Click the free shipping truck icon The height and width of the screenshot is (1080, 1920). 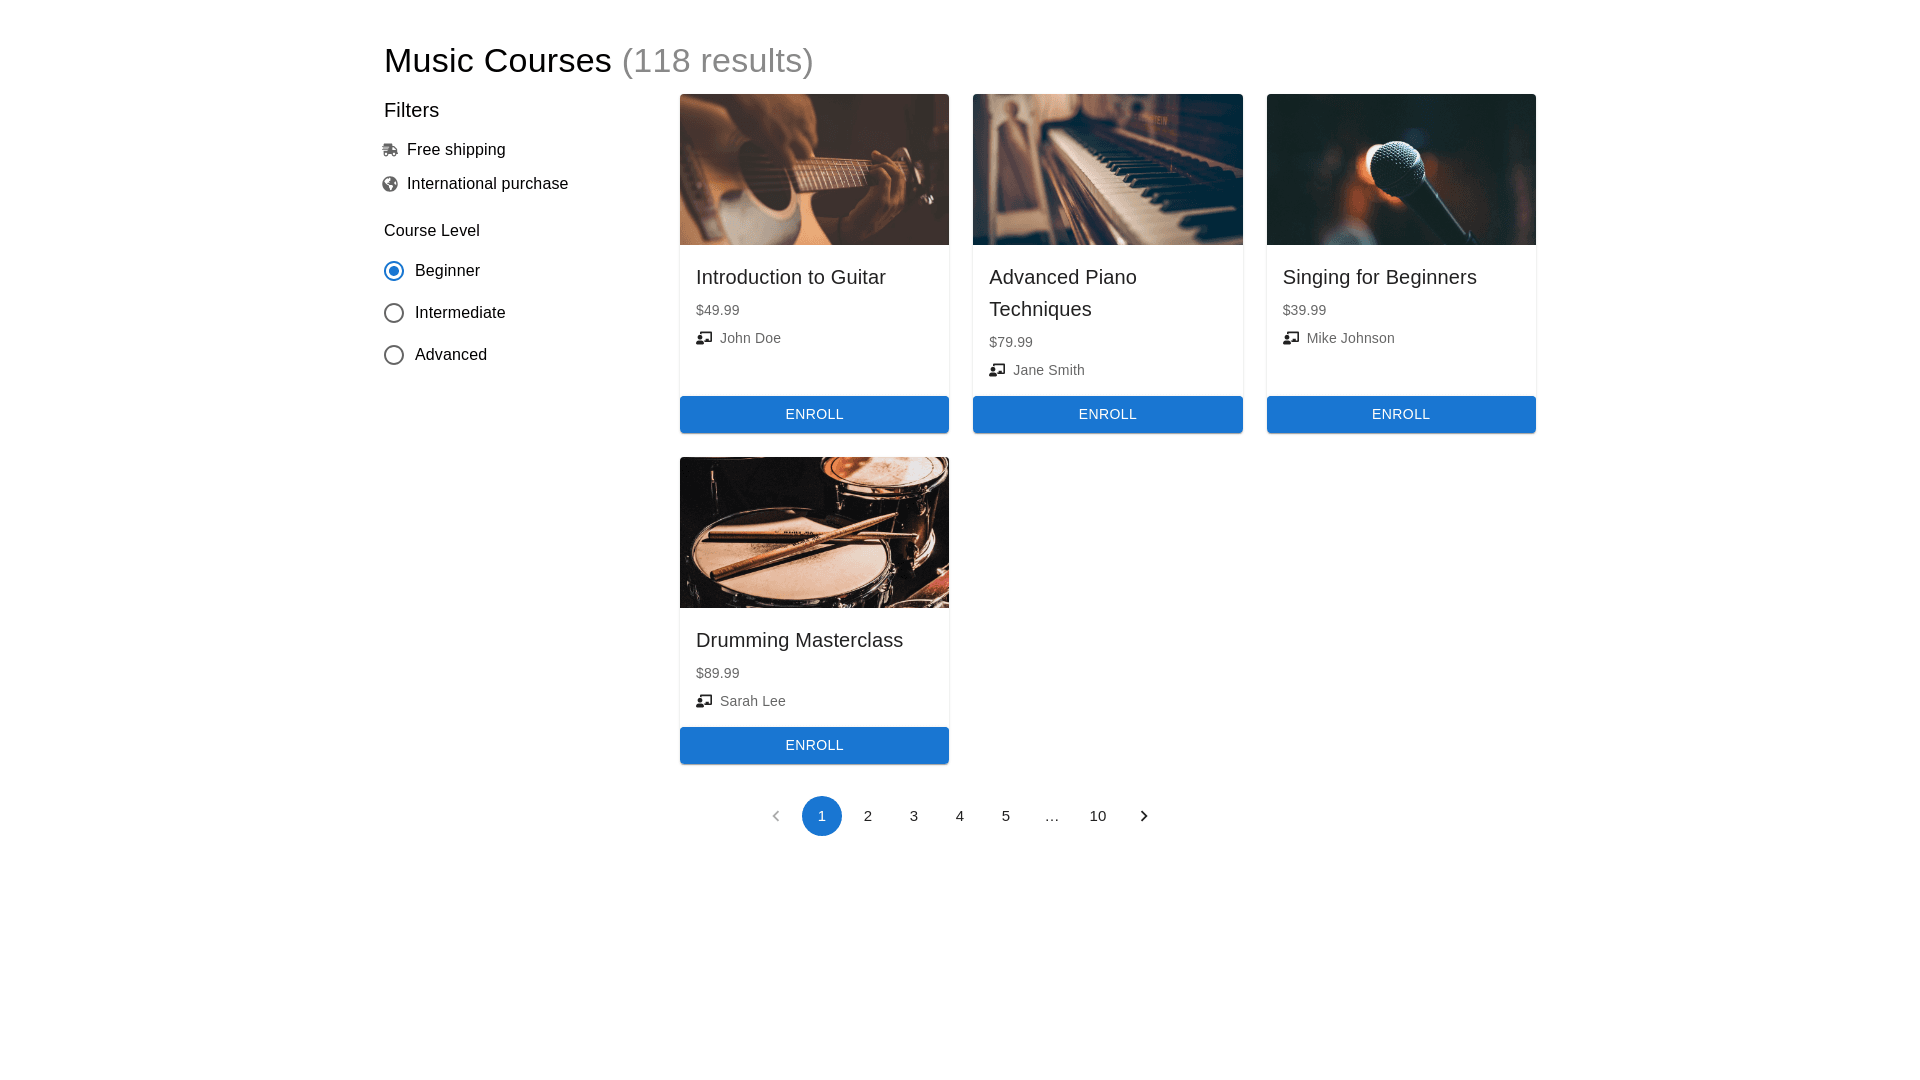tap(390, 150)
